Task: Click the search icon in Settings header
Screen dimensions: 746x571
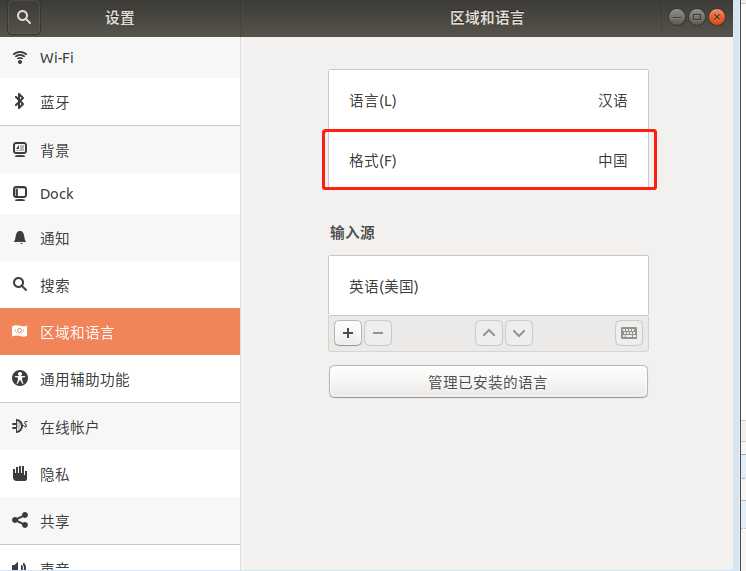Action: click(23, 18)
